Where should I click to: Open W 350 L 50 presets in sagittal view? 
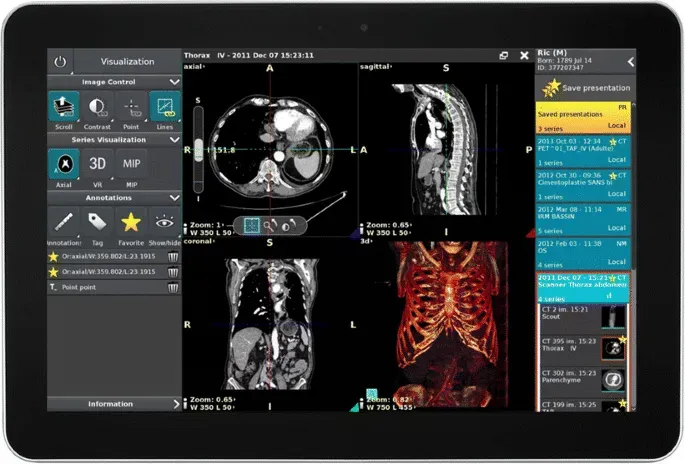(x=387, y=232)
